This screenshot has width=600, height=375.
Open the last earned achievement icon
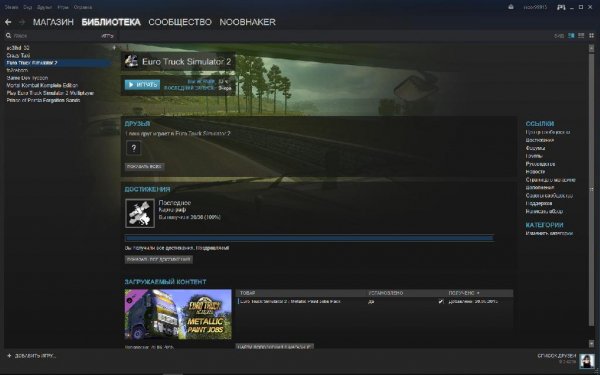(140, 213)
